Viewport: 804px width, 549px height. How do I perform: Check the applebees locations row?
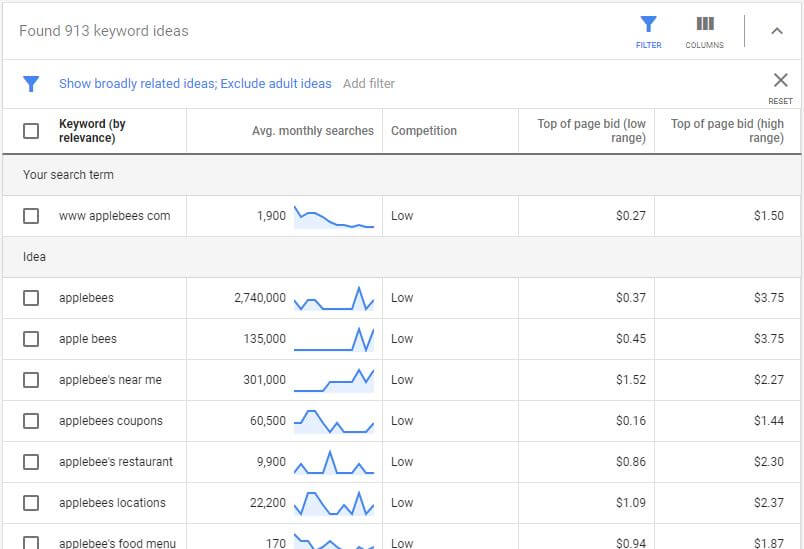click(x=31, y=503)
